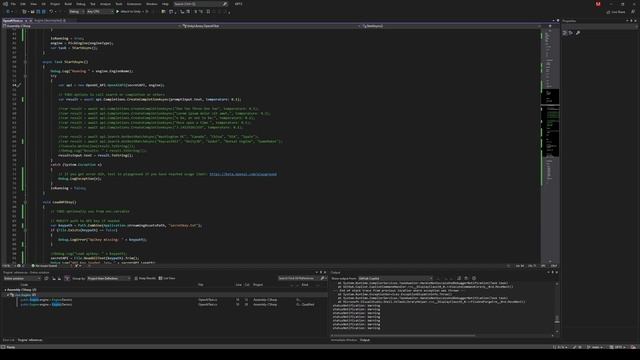The image size is (640, 360).
Task: Switch to the Immediate Window tab
Action: [x=344, y=340]
